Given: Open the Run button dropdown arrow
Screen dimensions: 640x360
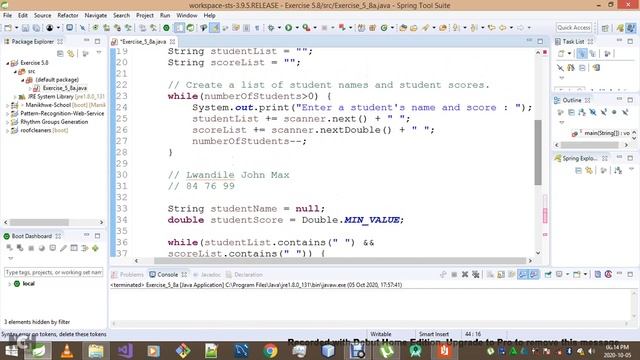Looking at the screenshot, I should [297, 28].
